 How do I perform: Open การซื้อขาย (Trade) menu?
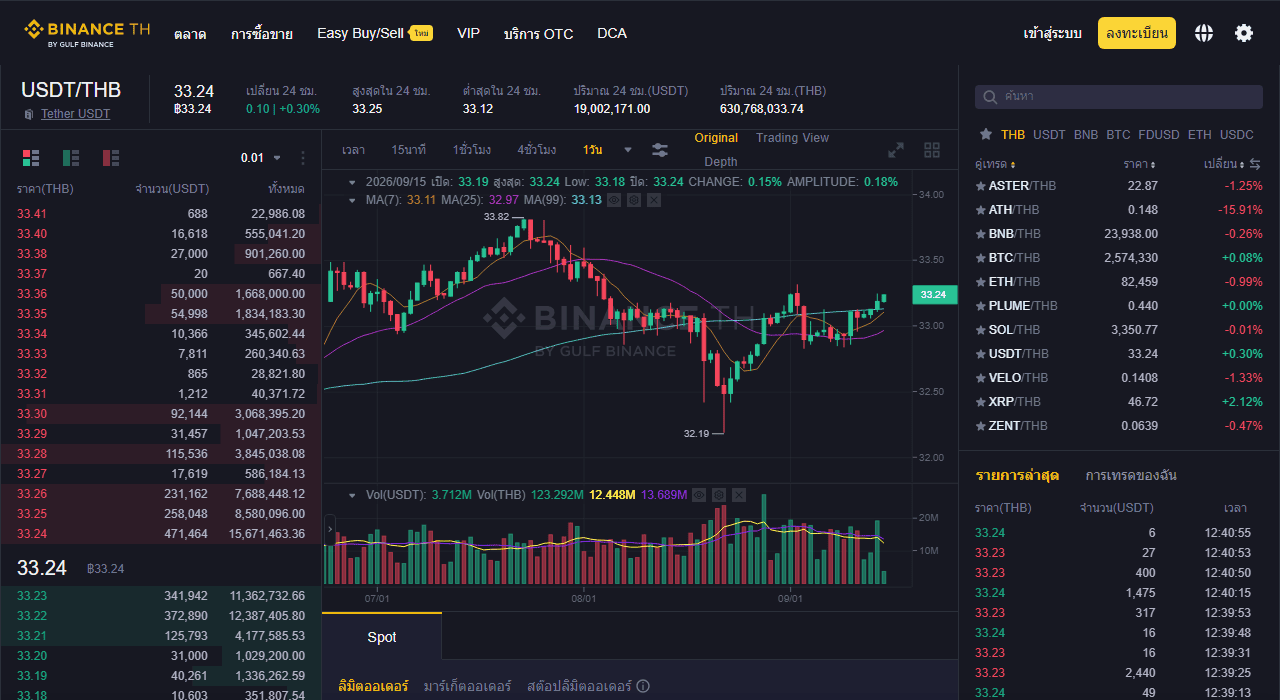pos(262,34)
